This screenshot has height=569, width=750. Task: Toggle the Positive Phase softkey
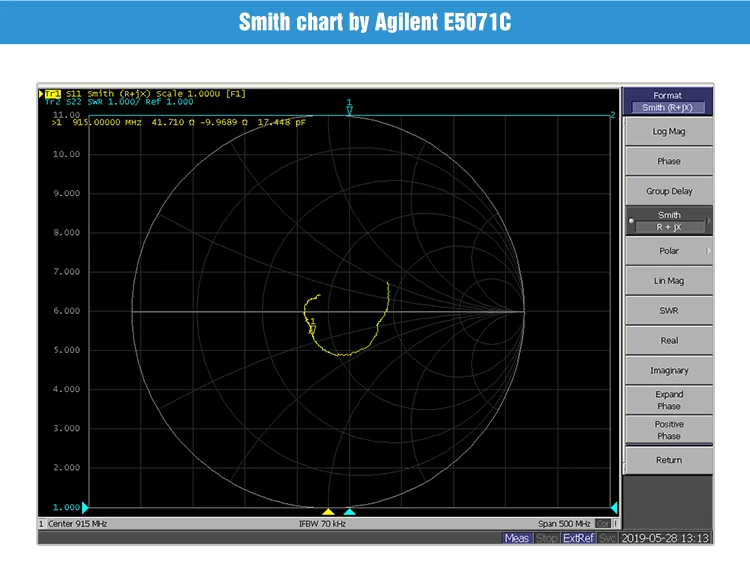point(669,430)
